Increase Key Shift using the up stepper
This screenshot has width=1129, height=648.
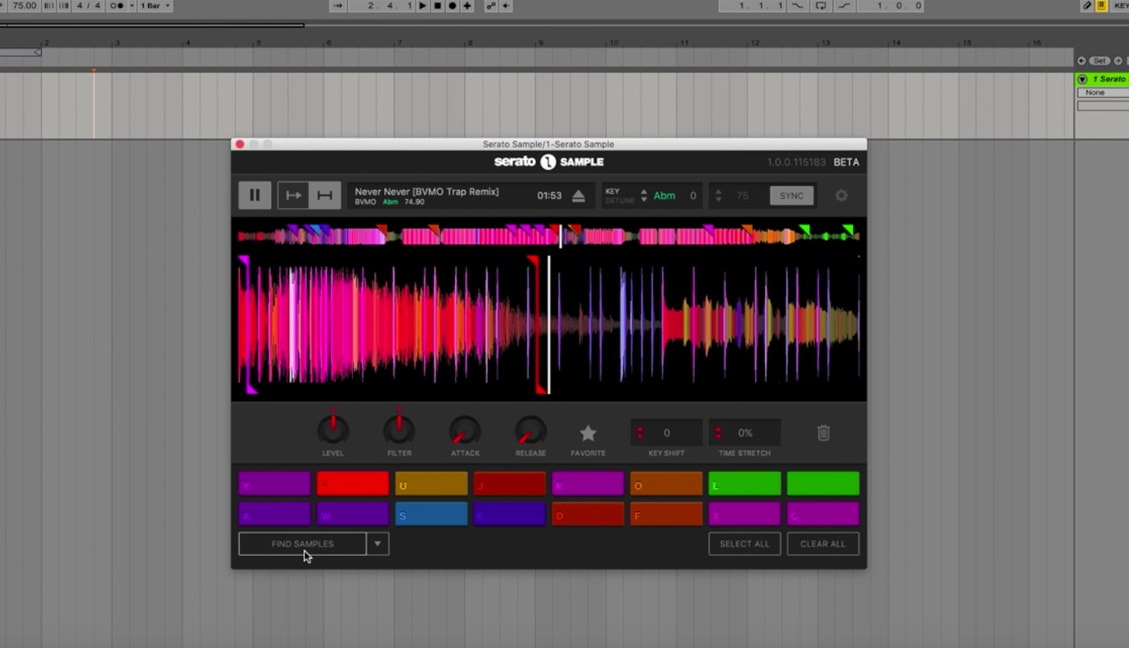640,428
